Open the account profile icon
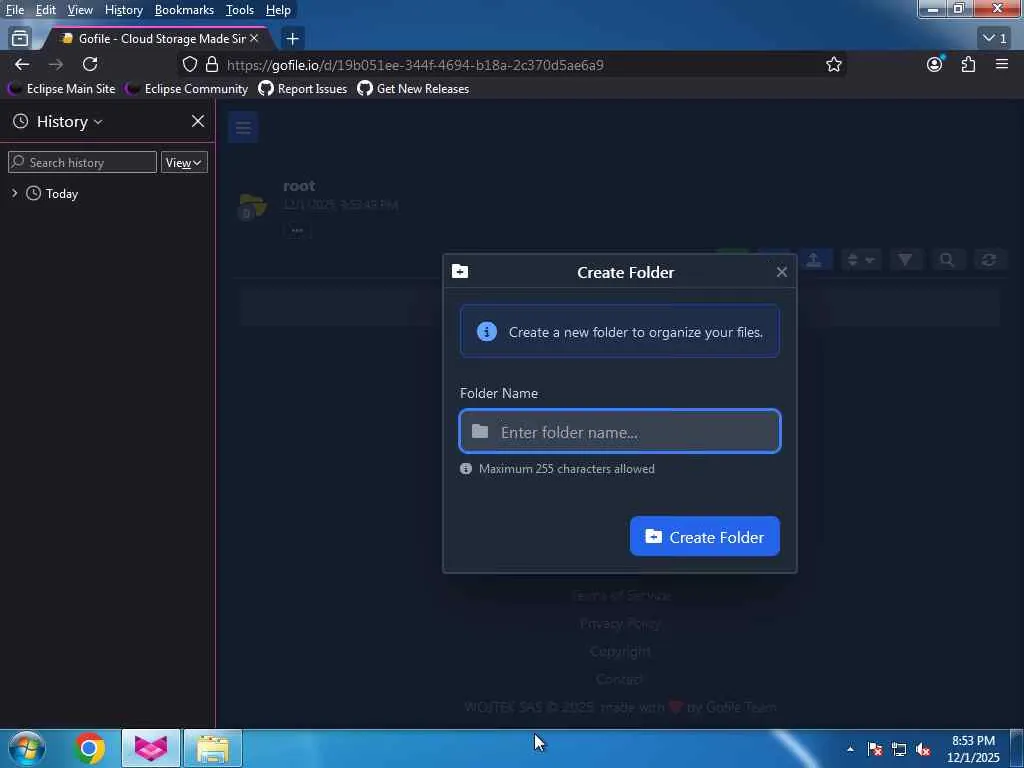This screenshot has width=1024, height=768. coord(935,64)
